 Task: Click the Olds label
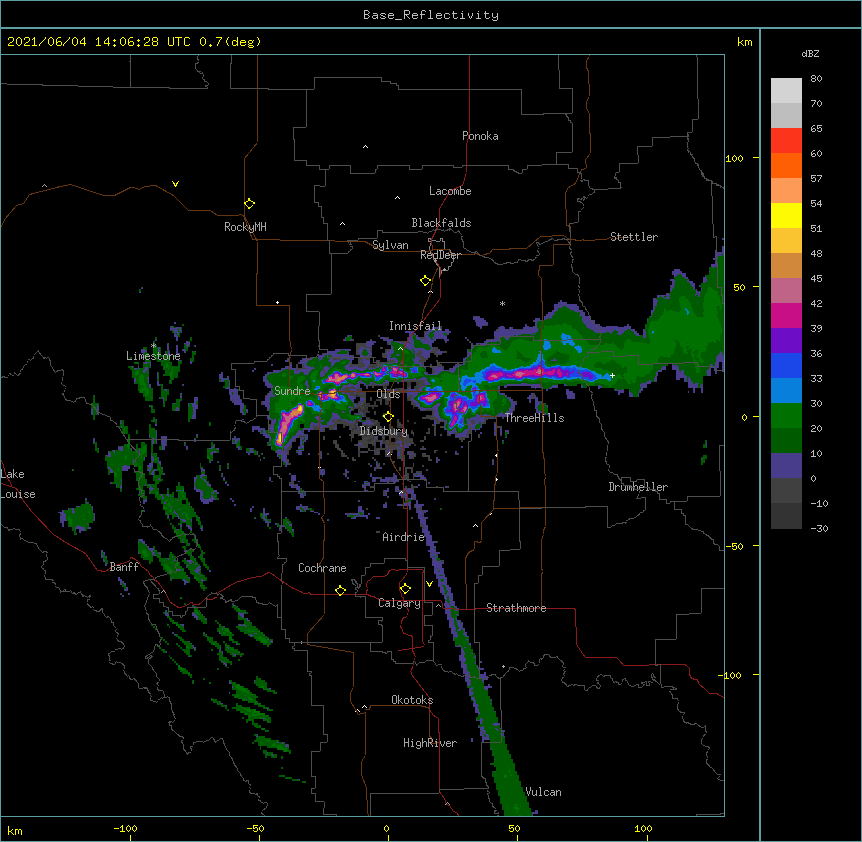point(388,394)
